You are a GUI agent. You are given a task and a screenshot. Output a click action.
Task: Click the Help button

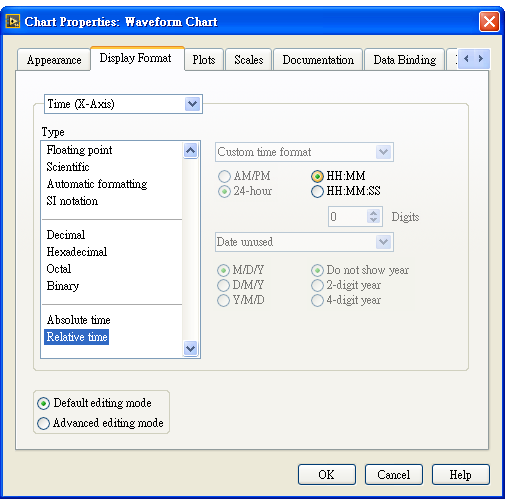point(461,474)
